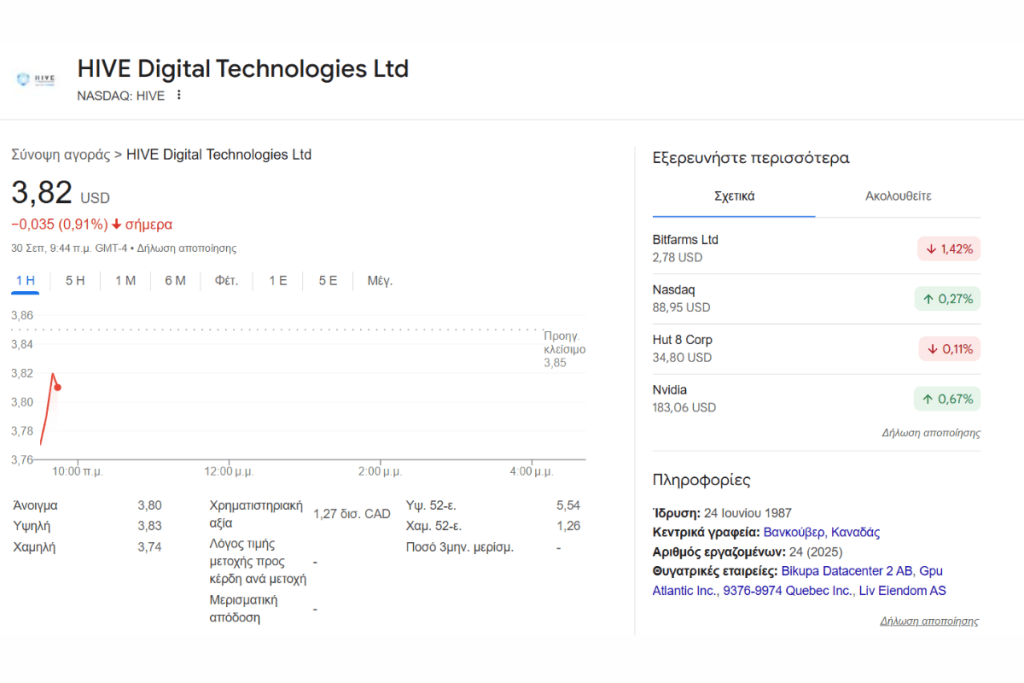
Task: Click the HIVE company logo
Action: click(36, 79)
